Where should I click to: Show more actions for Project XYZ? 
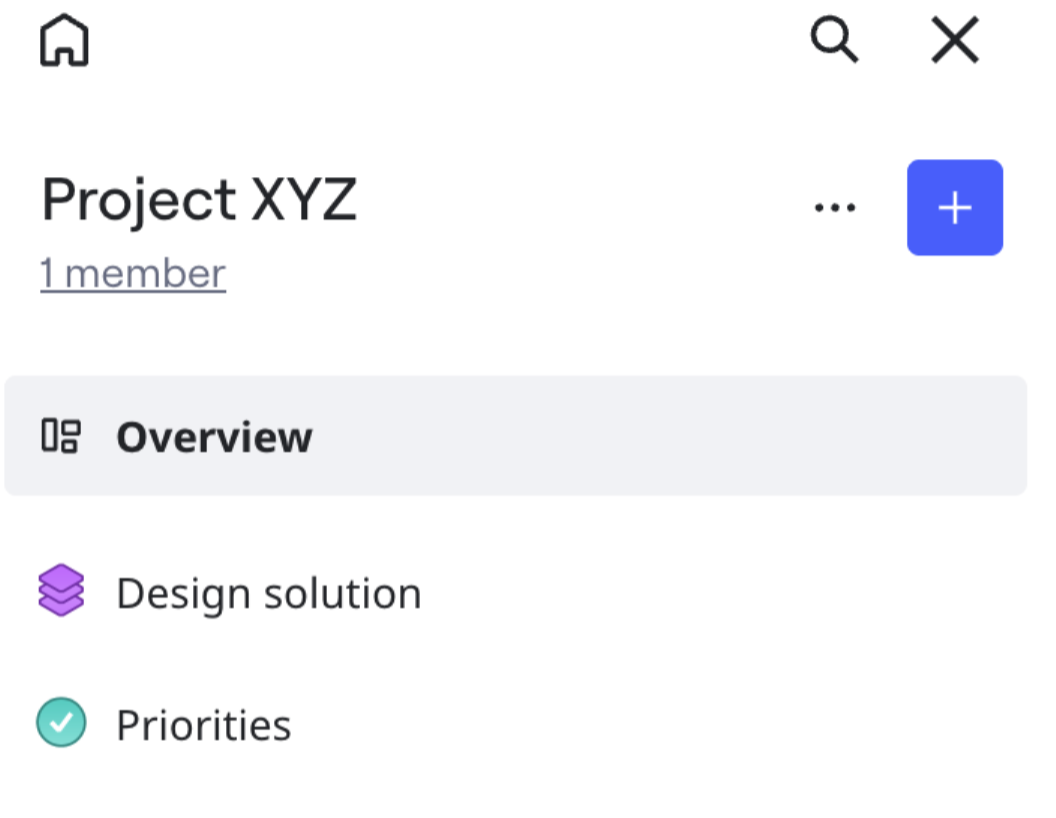tap(835, 208)
